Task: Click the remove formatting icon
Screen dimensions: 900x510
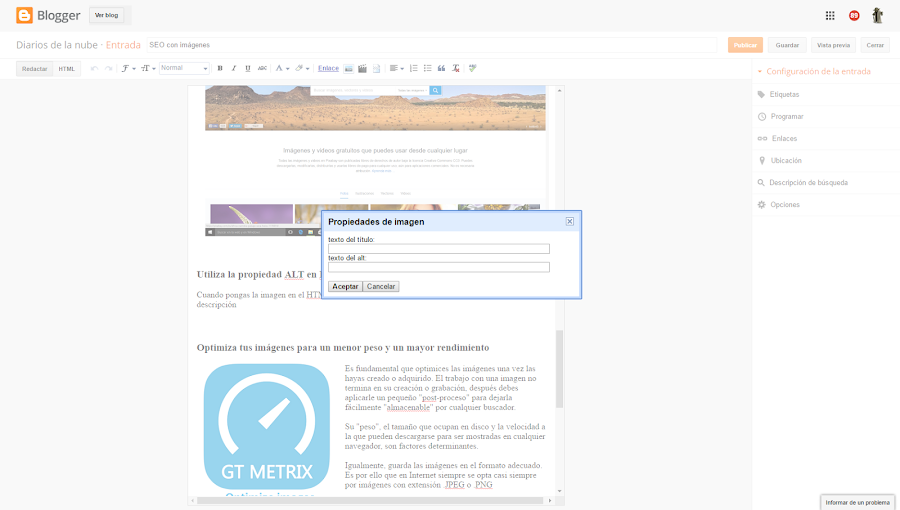Action: 456,68
